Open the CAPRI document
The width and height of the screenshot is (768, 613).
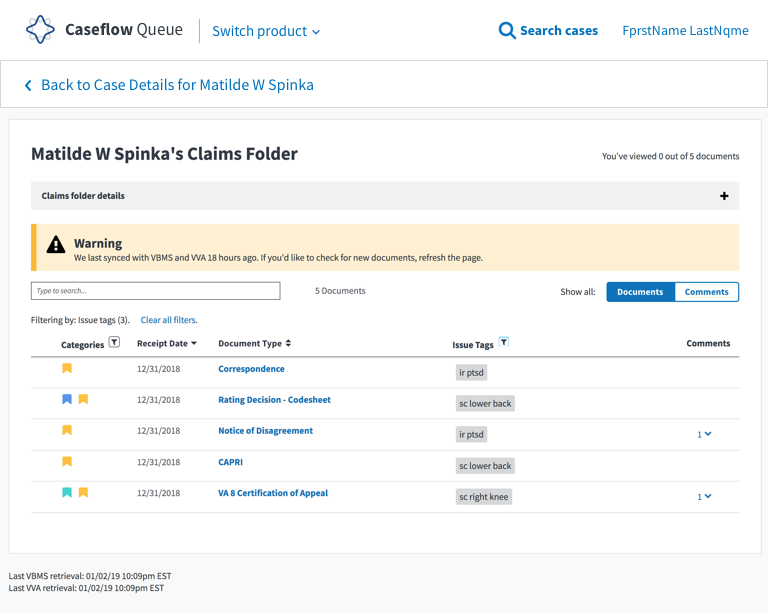point(230,462)
